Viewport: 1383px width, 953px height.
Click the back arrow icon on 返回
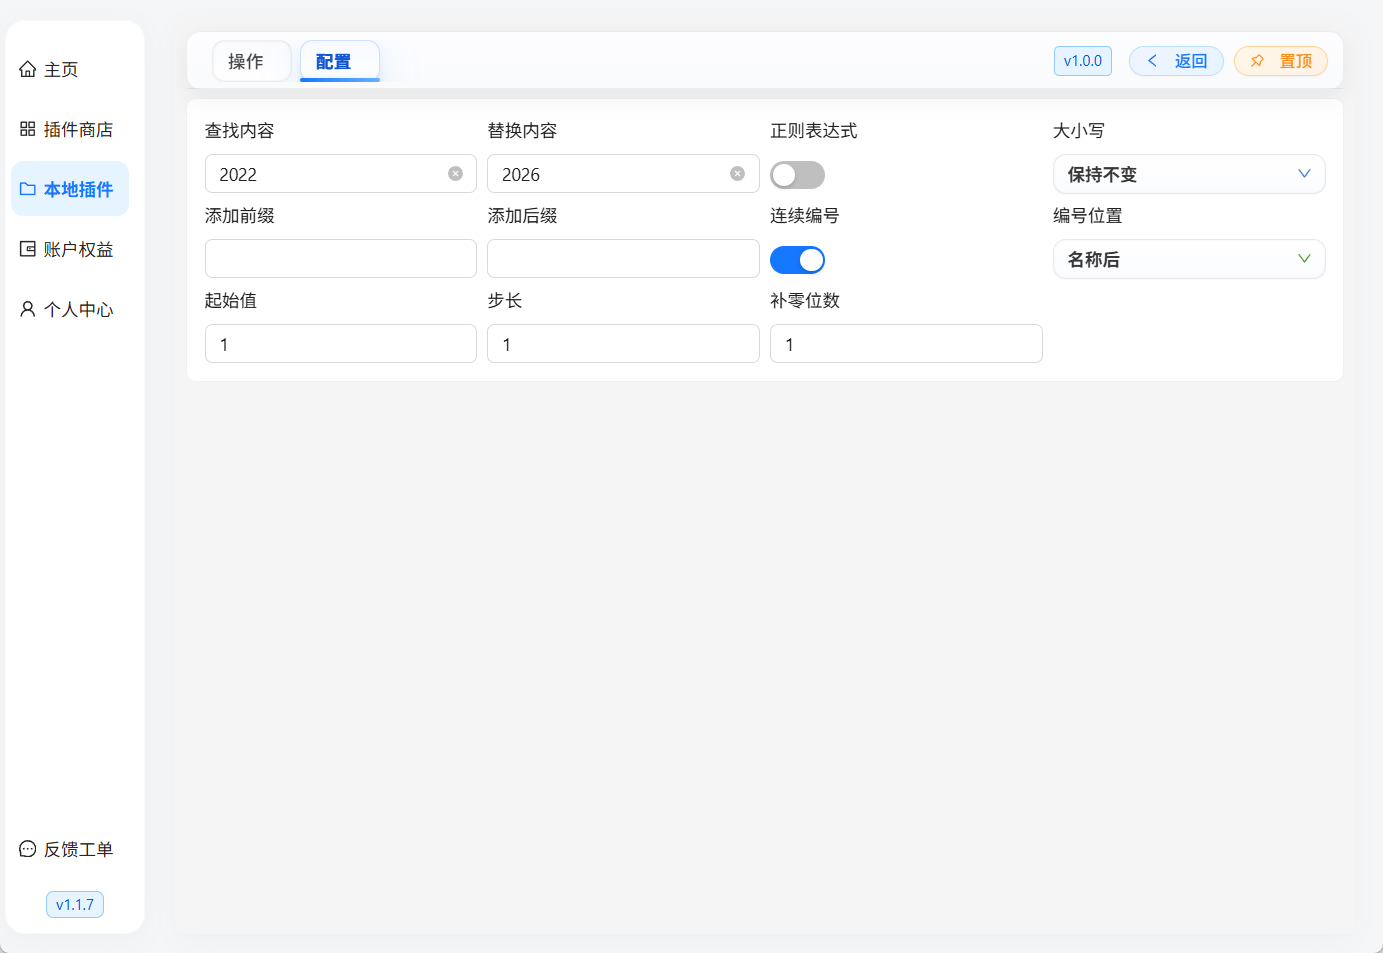[x=1152, y=61]
